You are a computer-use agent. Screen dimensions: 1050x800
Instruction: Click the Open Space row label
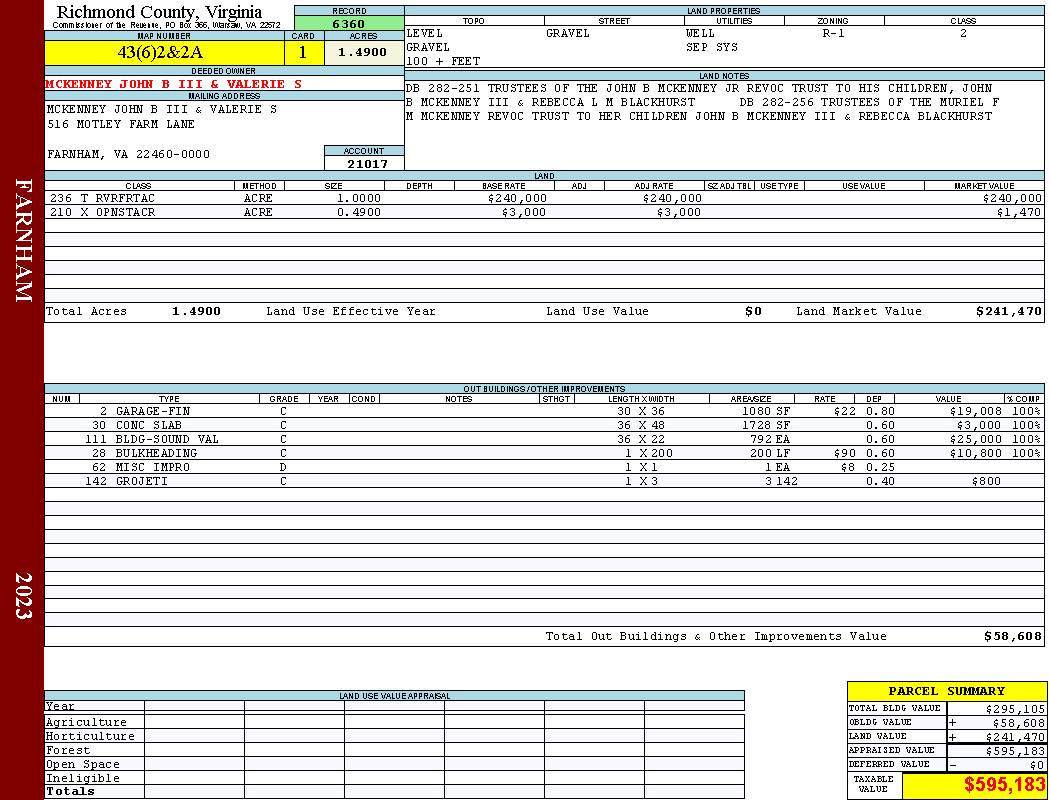tap(82, 765)
